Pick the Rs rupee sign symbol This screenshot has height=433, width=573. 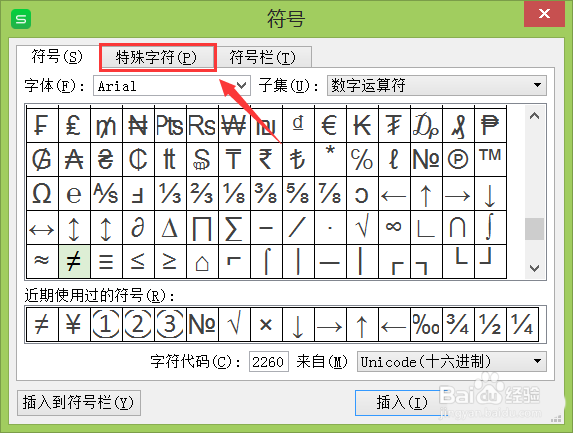[202, 125]
